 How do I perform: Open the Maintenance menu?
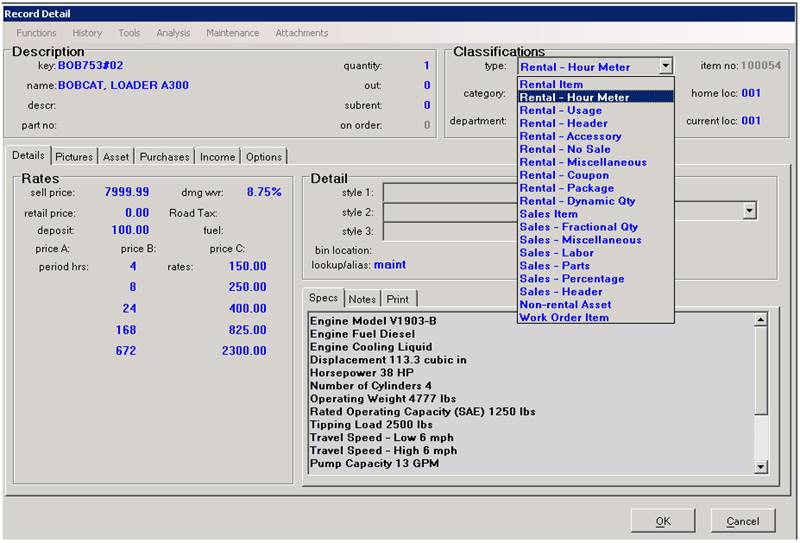[x=233, y=33]
